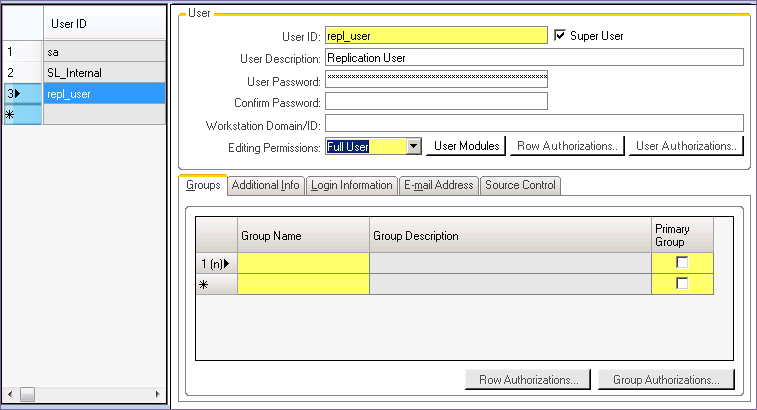
Task: Switch to the Additional Info tab
Action: 265,185
